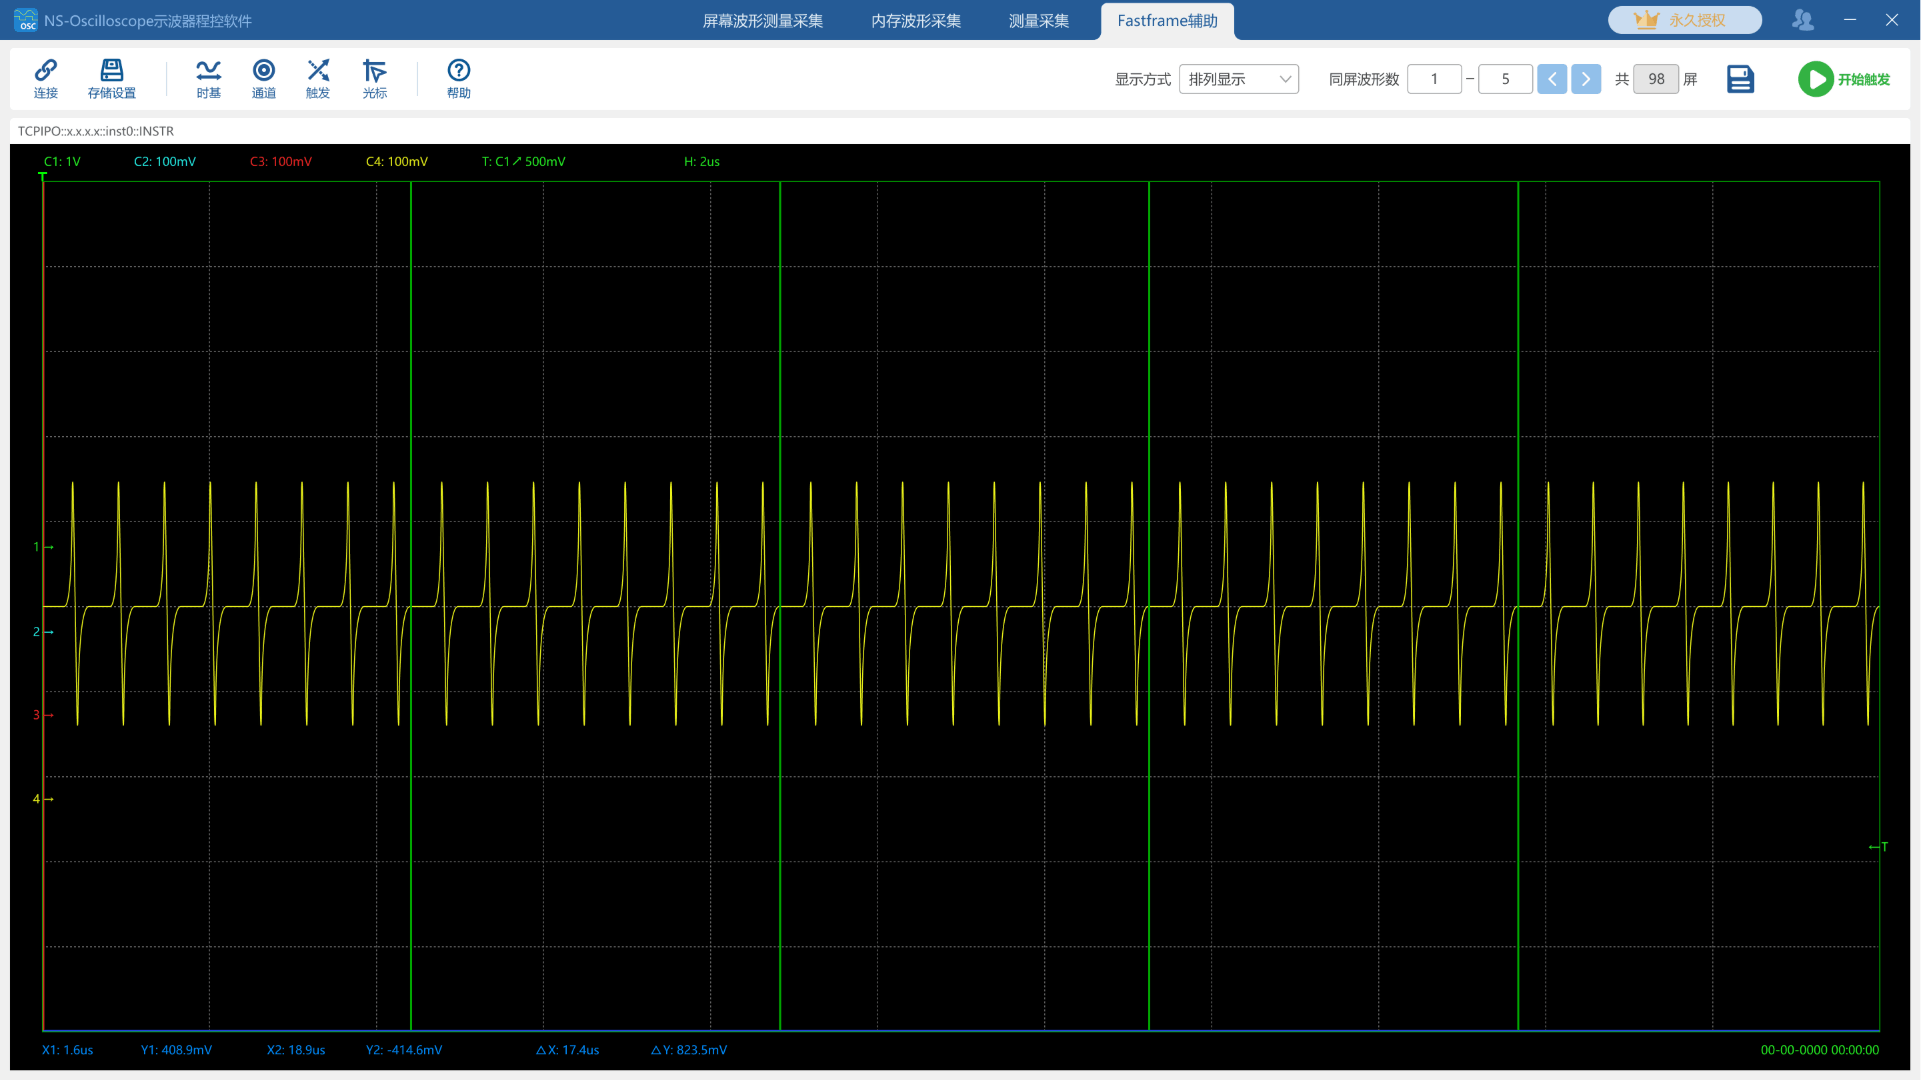
Task: Open the 存储设置 storage settings
Action: pyautogui.click(x=111, y=78)
